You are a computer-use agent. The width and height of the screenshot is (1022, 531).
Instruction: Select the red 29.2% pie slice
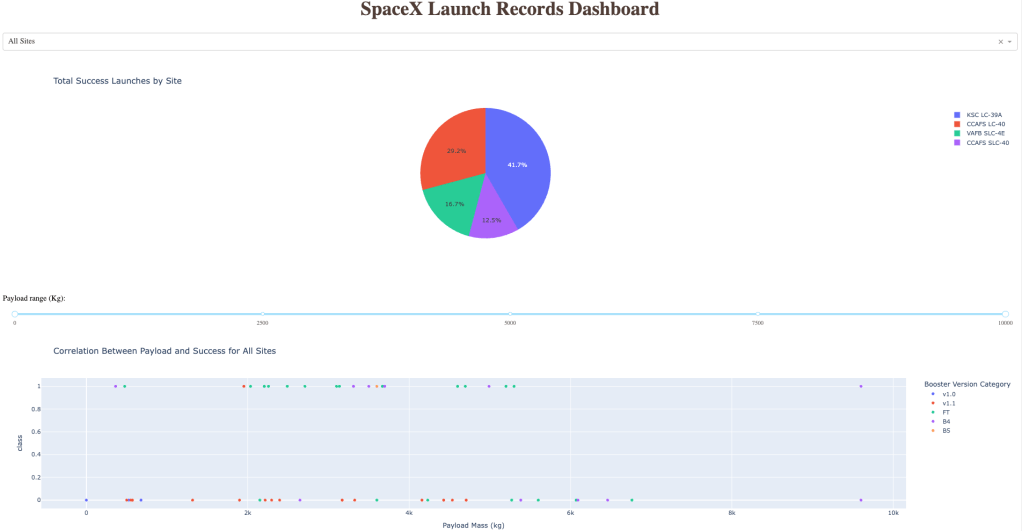452,148
